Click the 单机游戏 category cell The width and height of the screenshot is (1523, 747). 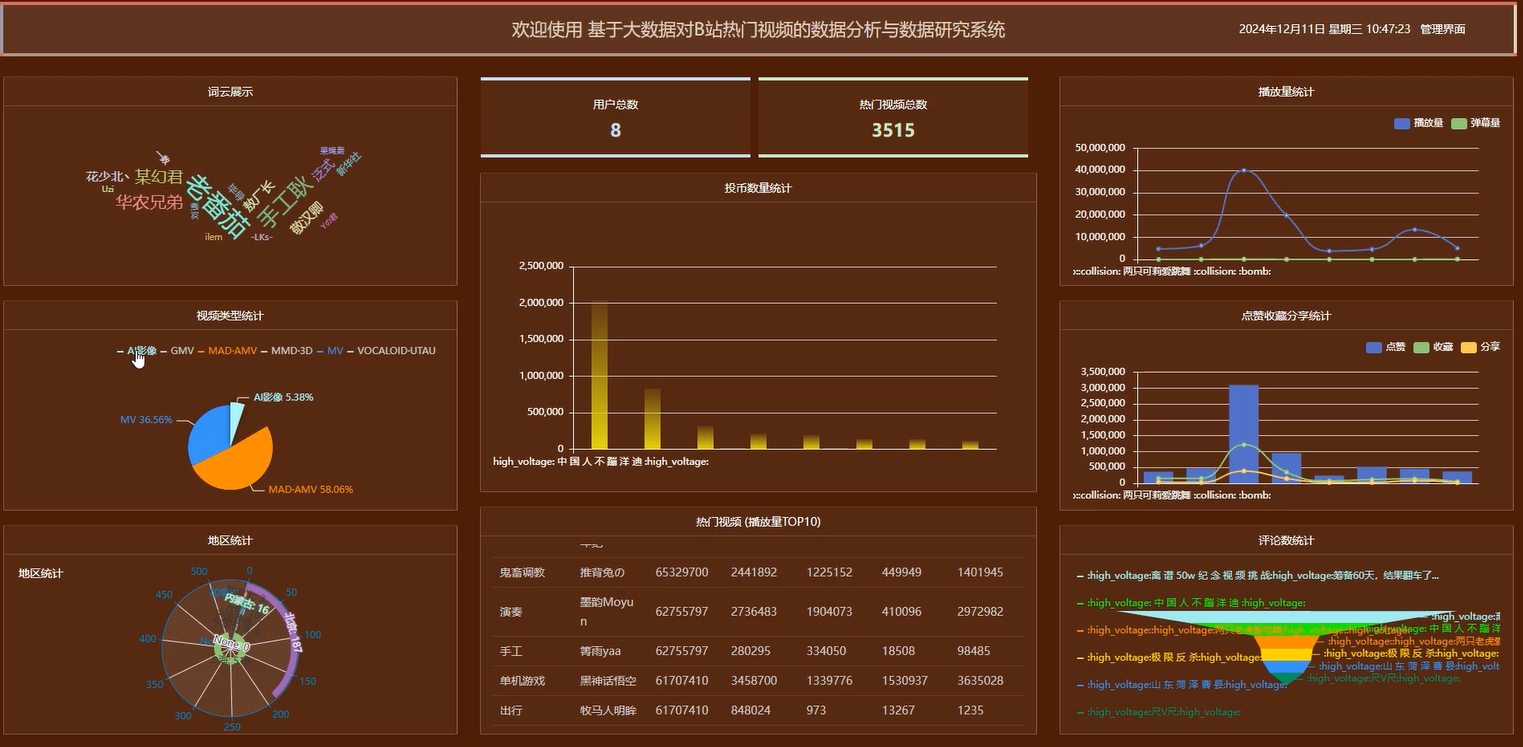[x=522, y=681]
